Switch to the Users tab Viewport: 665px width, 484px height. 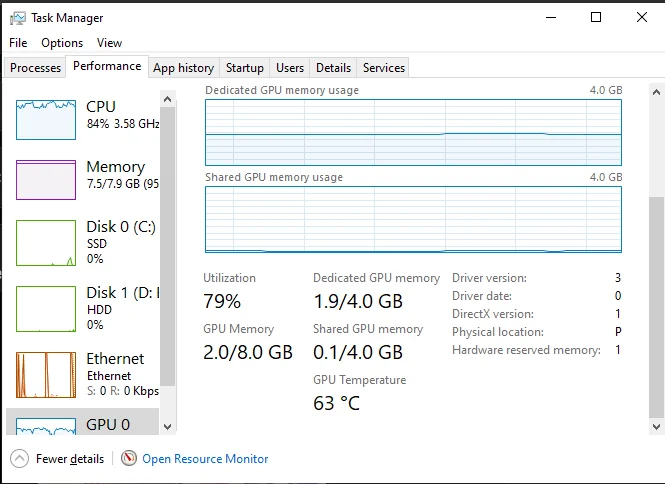point(290,68)
